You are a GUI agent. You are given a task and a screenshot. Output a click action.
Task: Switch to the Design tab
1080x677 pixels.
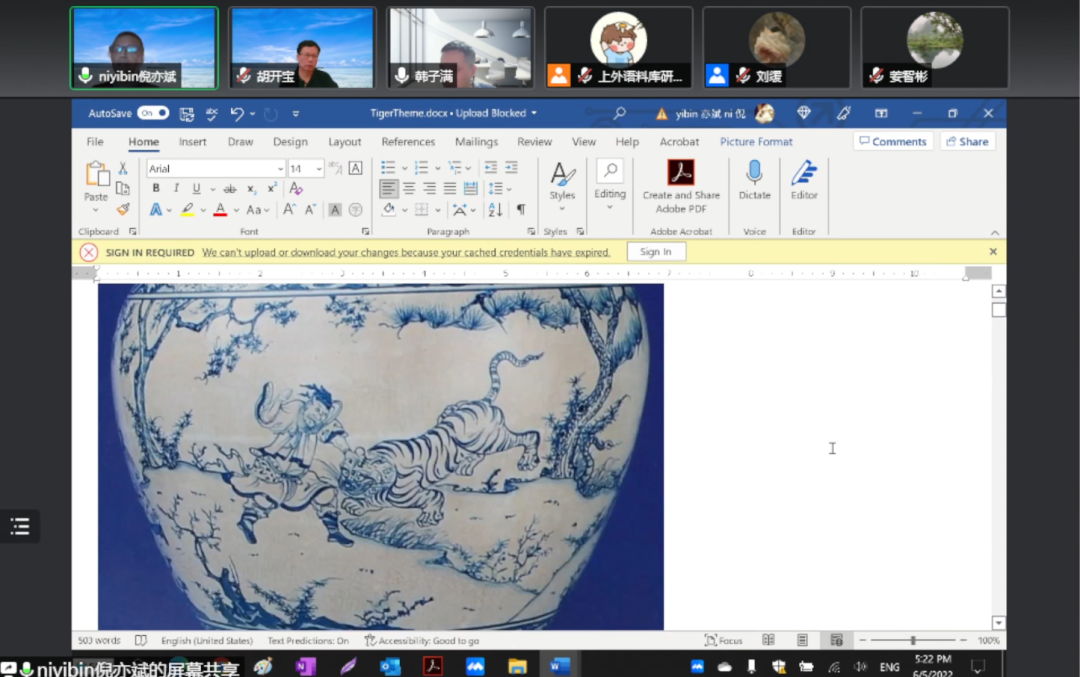(290, 142)
